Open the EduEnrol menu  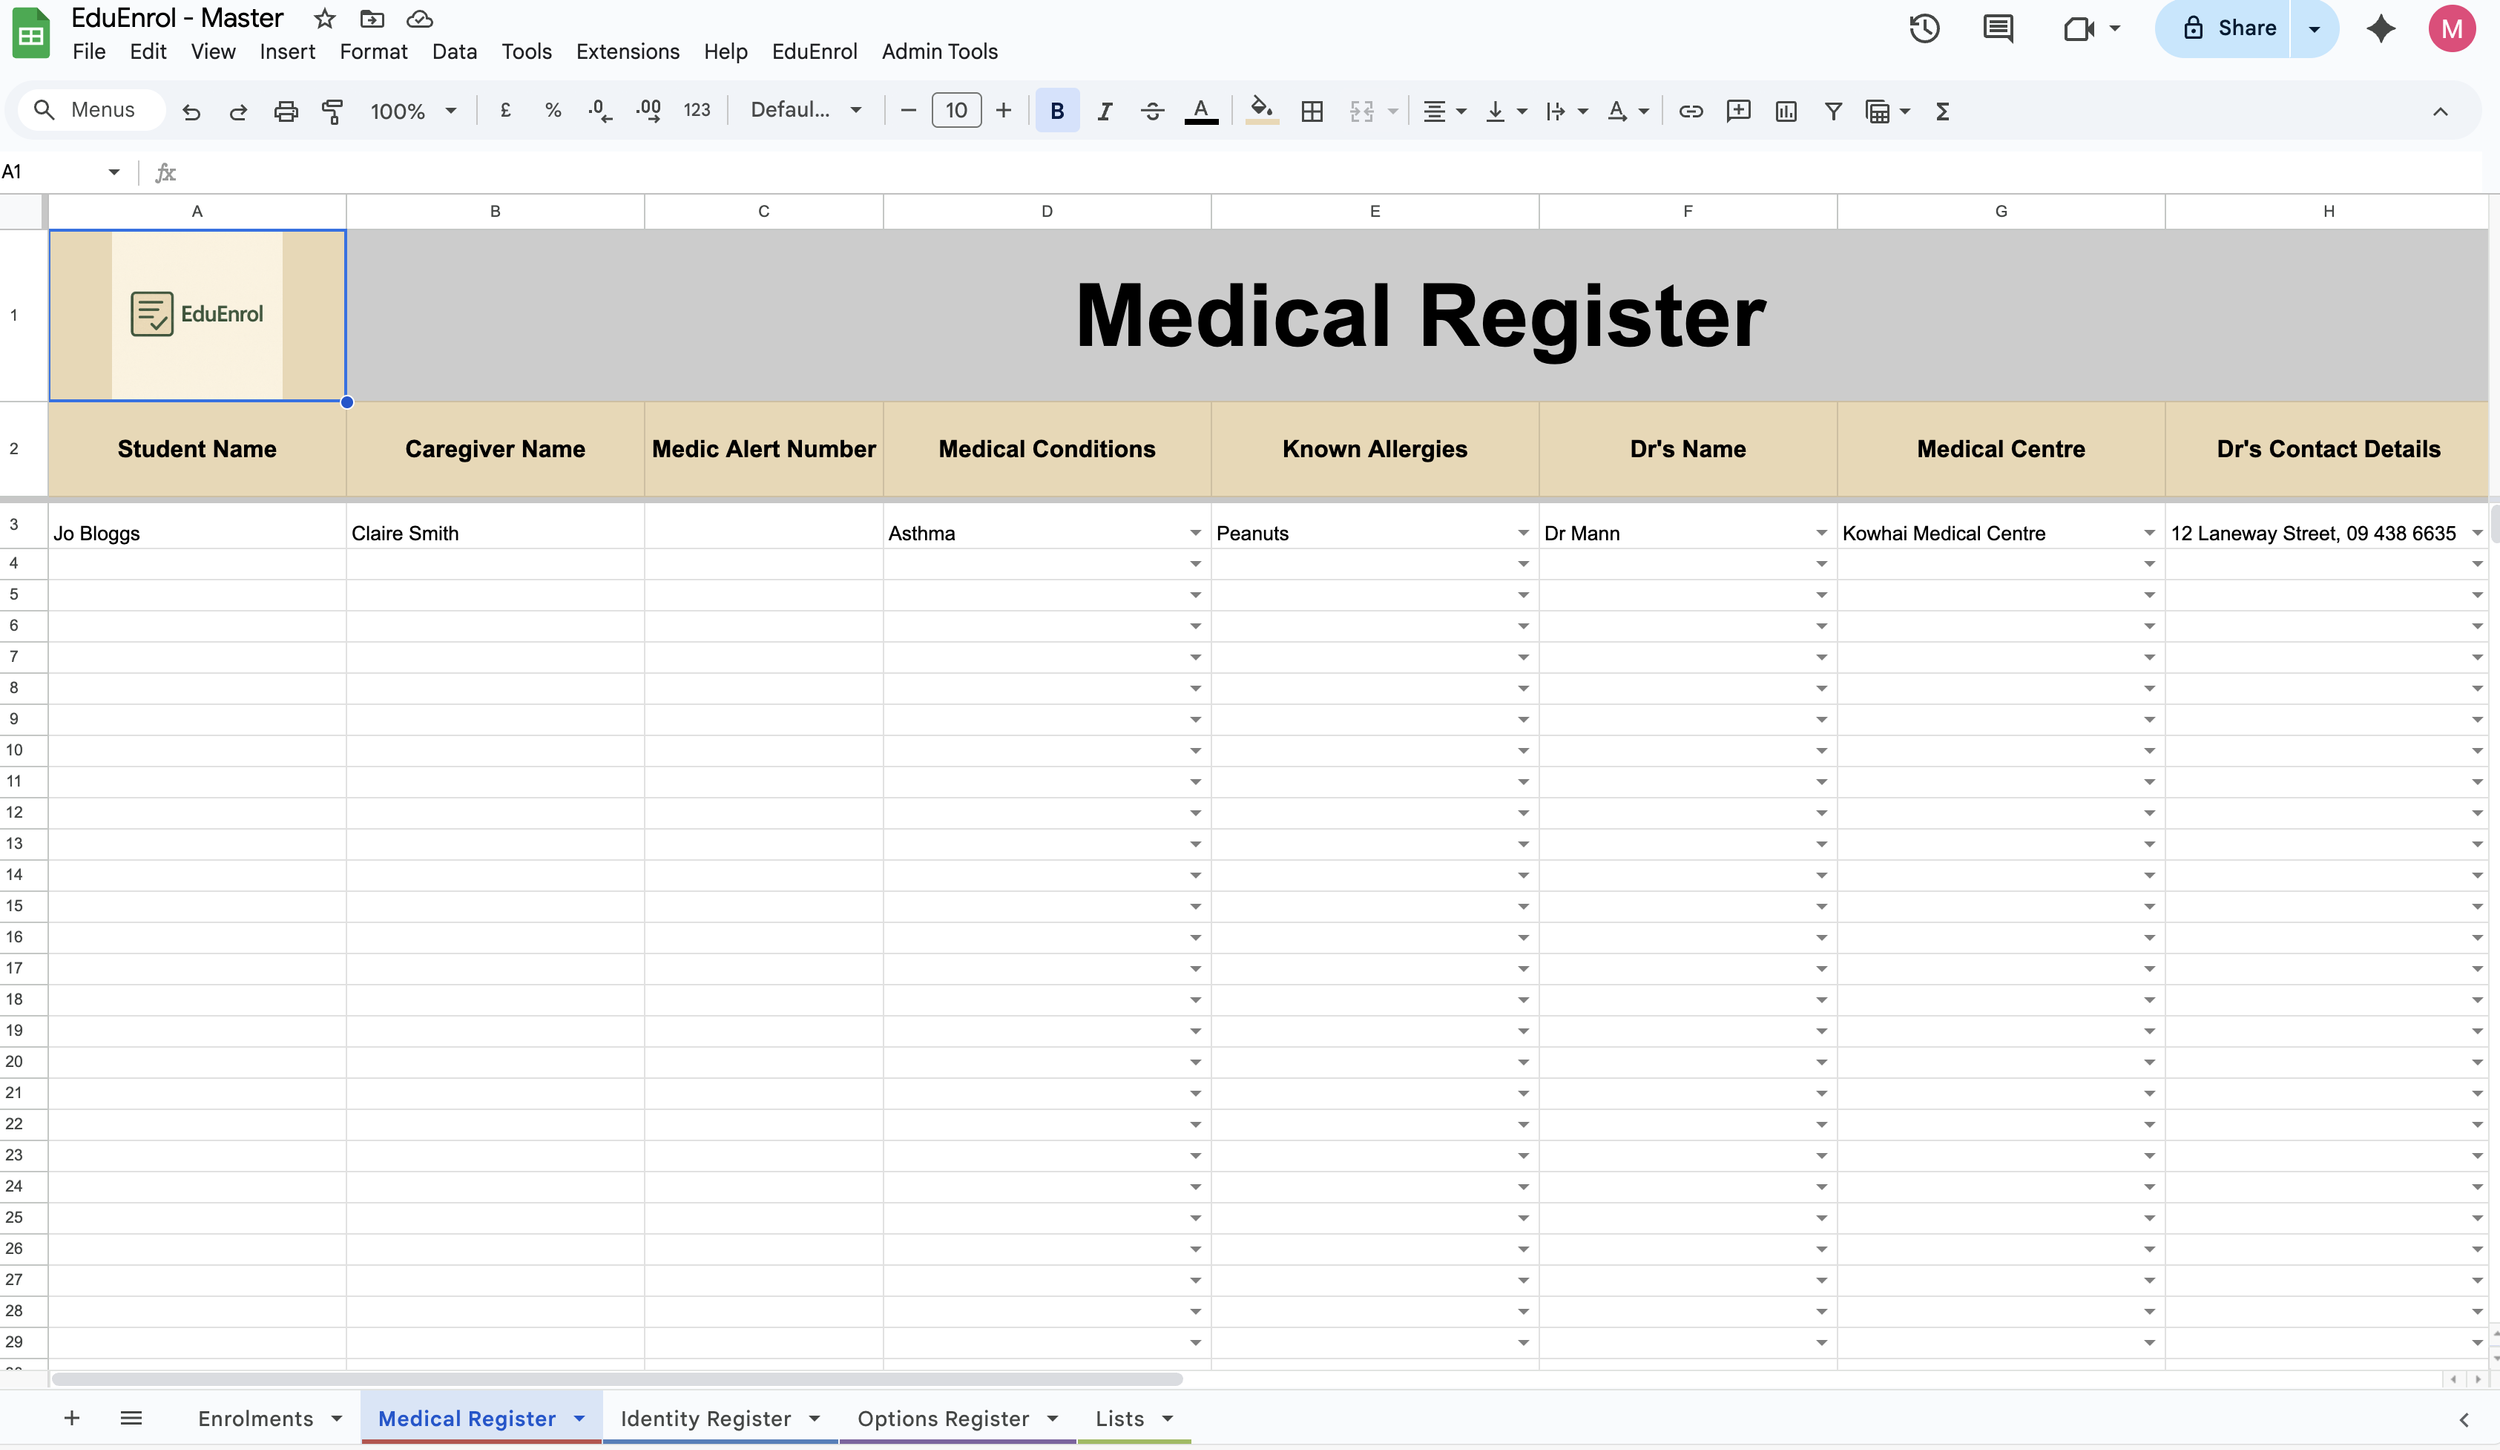(814, 51)
